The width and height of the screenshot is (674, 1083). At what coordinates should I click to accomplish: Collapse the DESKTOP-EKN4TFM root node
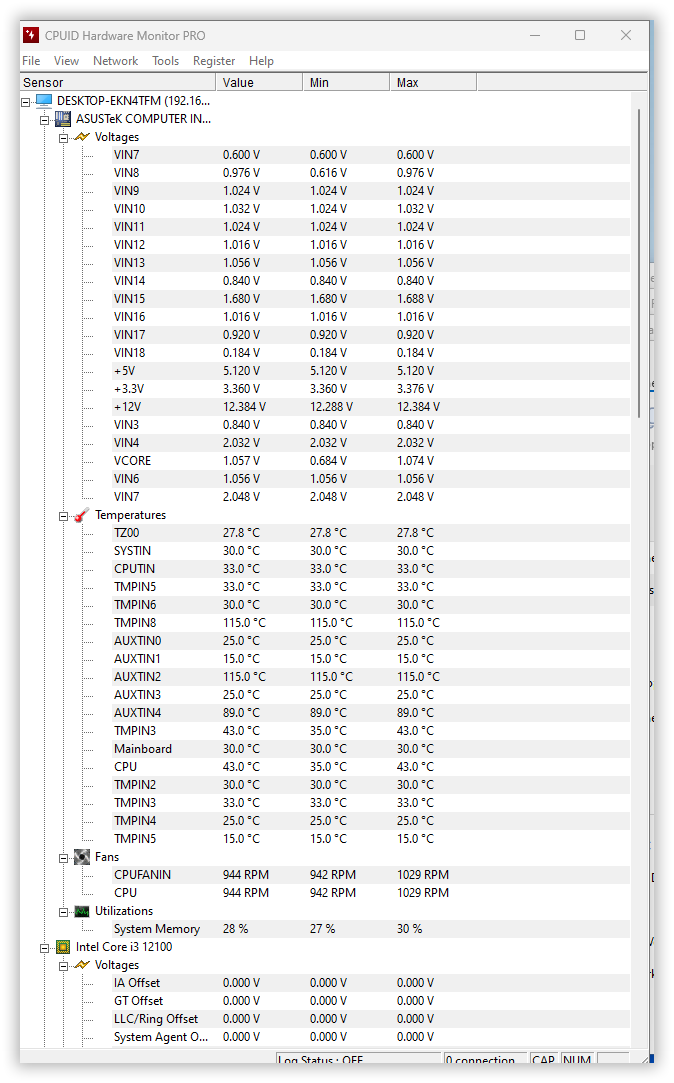point(26,101)
